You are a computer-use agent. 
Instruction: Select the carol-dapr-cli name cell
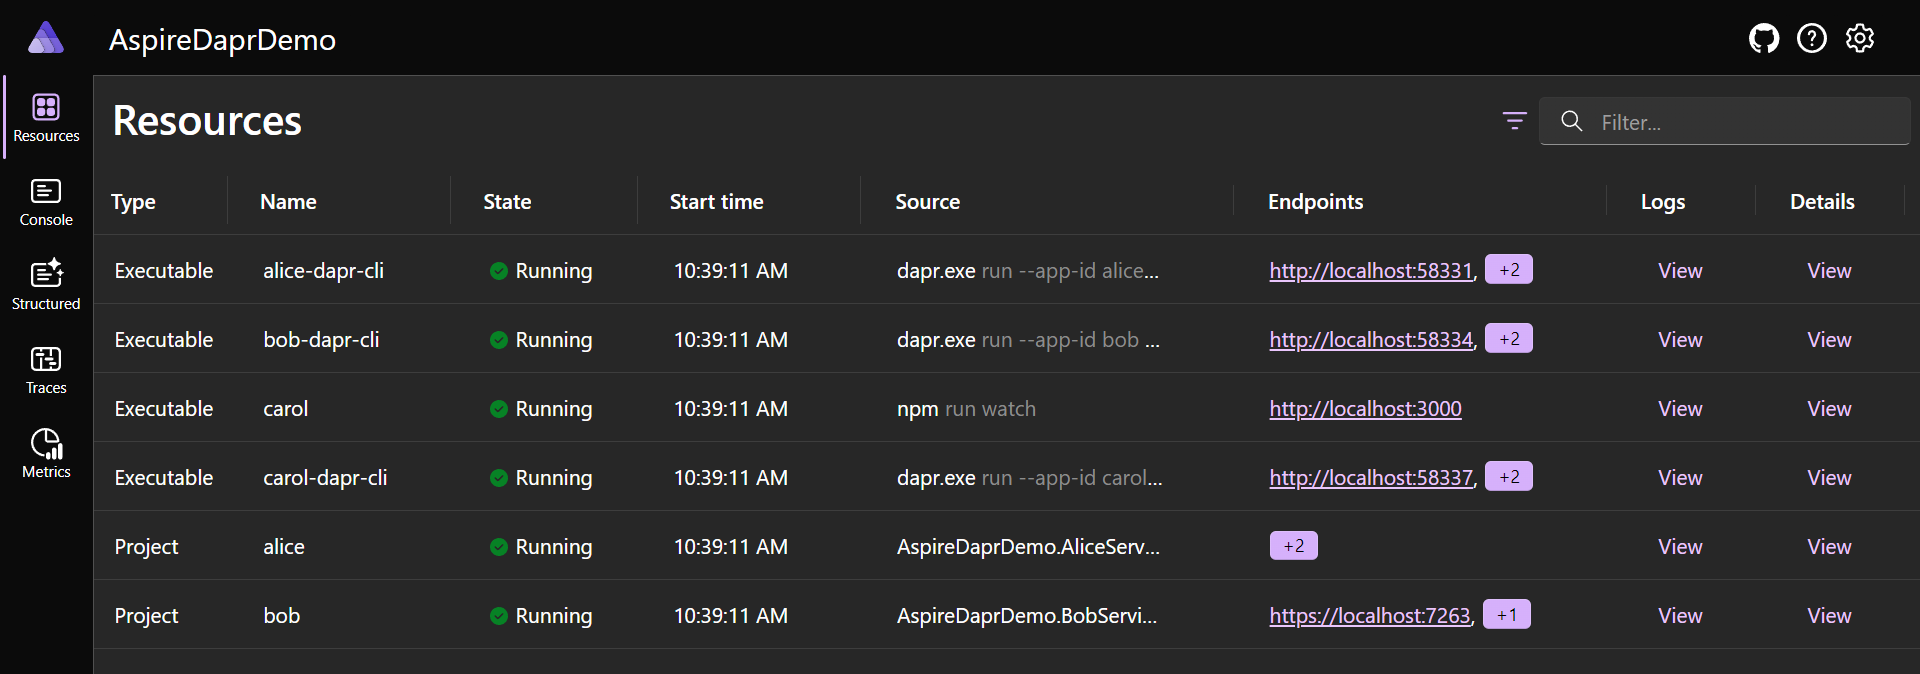[x=325, y=478]
